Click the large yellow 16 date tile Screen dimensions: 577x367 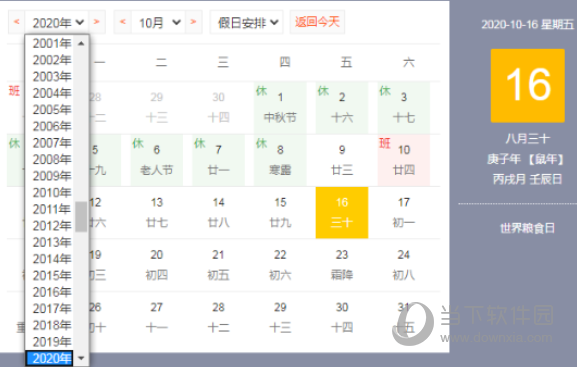click(x=528, y=85)
